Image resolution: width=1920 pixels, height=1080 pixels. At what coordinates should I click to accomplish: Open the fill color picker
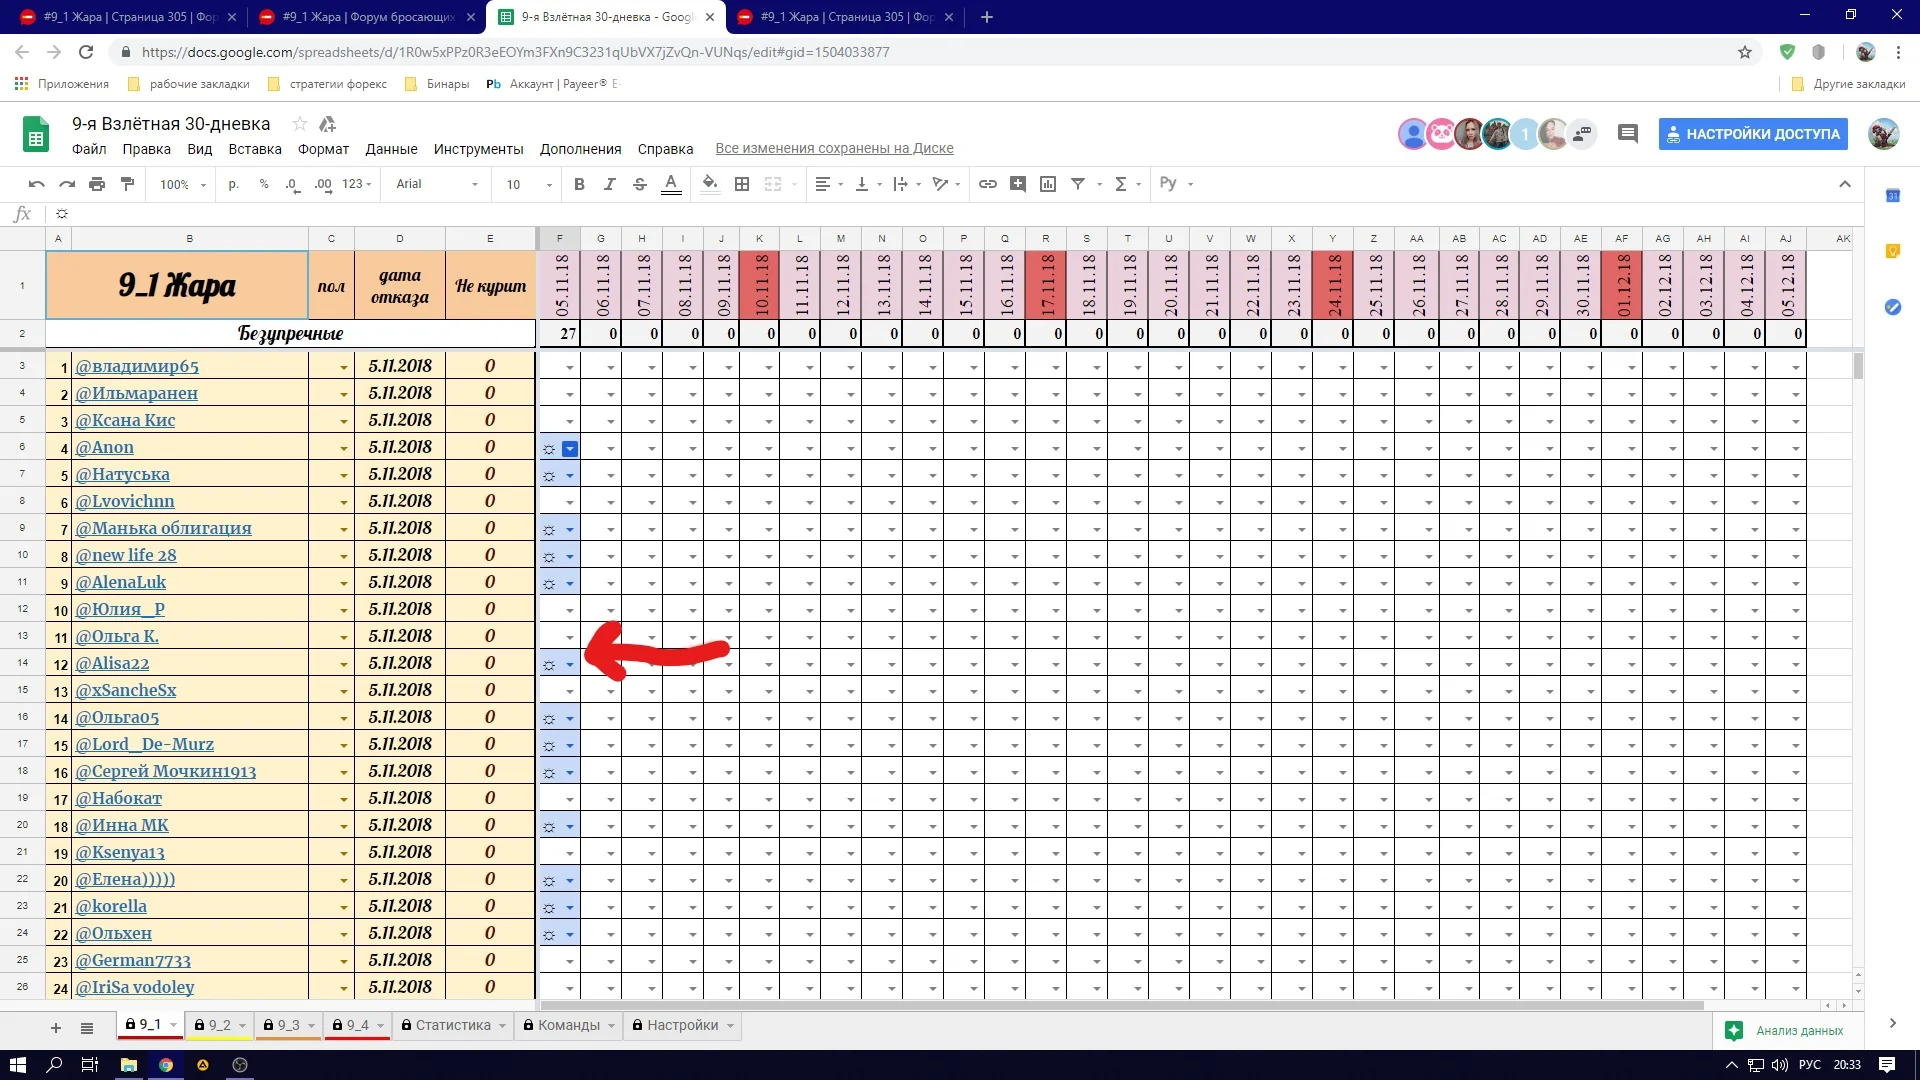click(710, 184)
